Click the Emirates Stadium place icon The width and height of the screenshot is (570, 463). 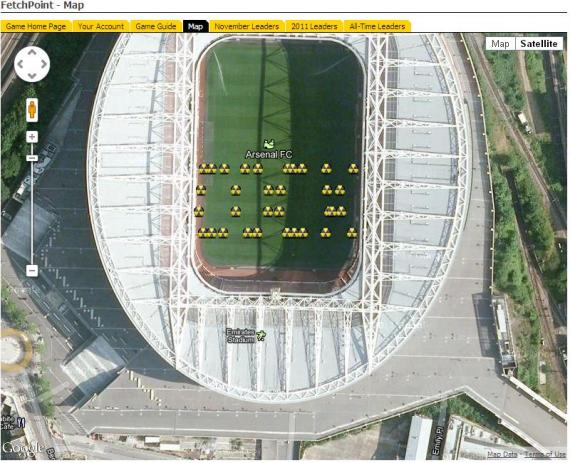261,336
